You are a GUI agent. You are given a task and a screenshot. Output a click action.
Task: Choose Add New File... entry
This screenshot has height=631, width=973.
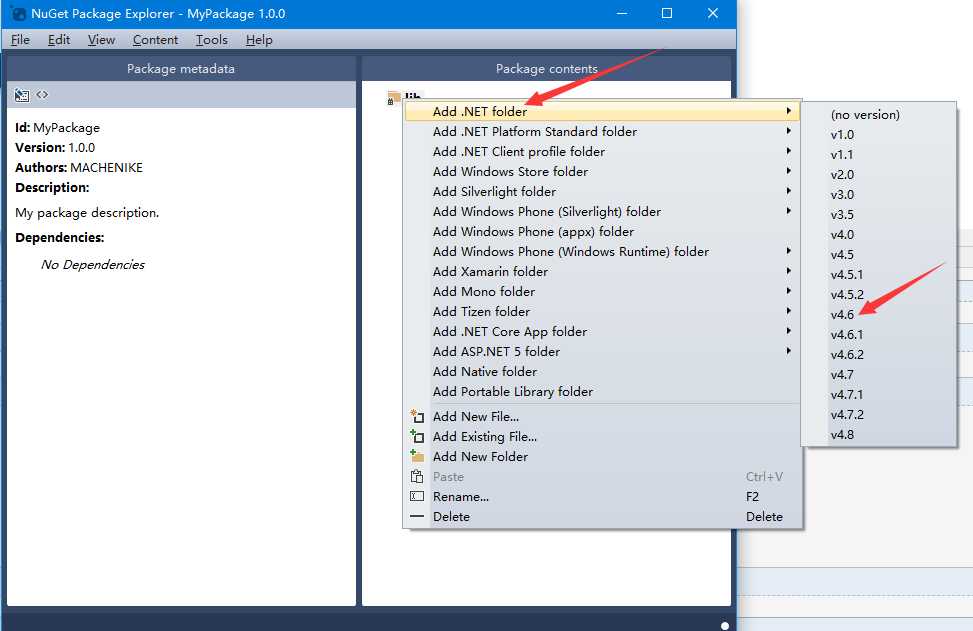coord(602,416)
